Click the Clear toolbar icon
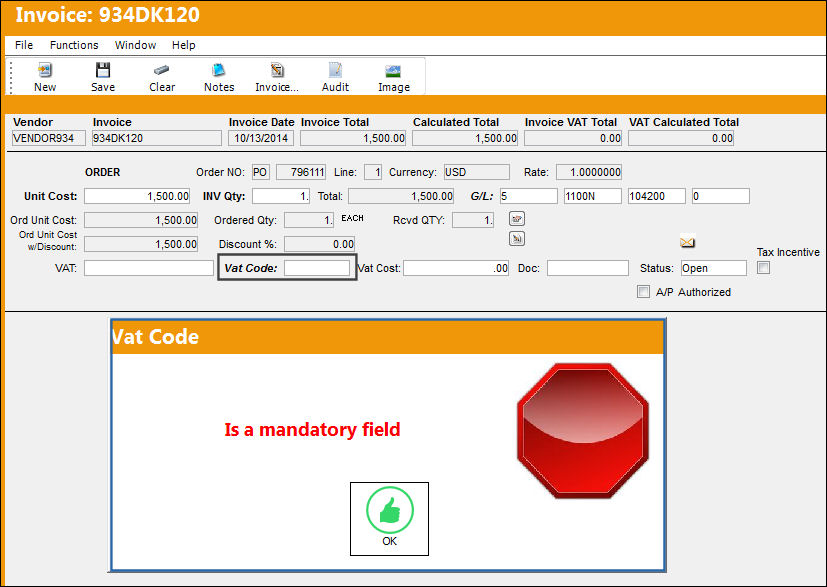Viewport: 827px width, 587px height. (x=161, y=70)
